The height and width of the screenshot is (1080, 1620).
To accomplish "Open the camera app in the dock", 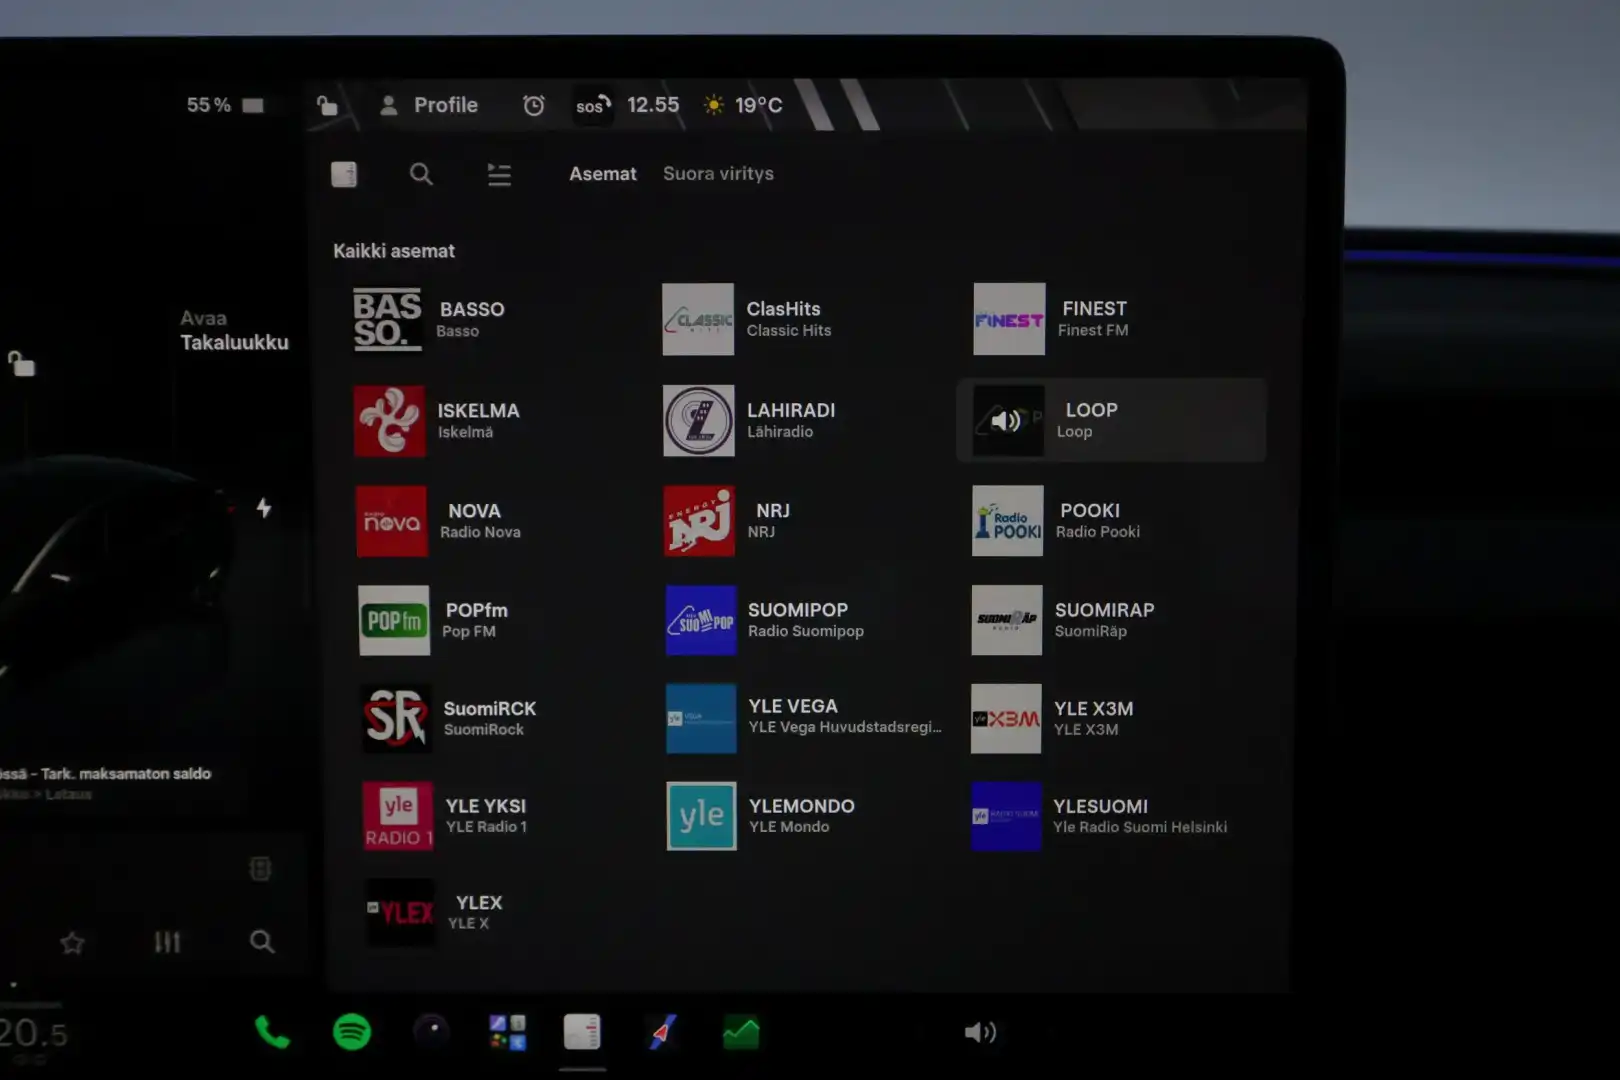I will tap(432, 1032).
